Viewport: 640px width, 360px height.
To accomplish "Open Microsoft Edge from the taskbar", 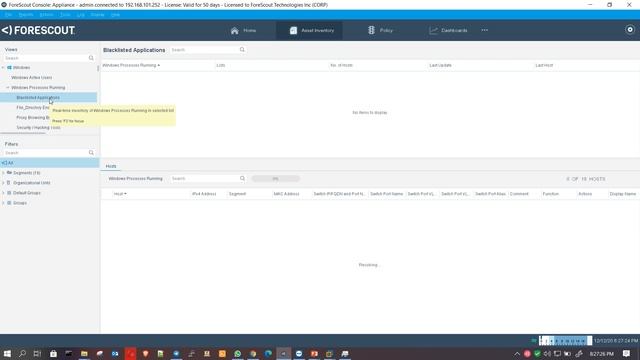I will click(x=268, y=353).
